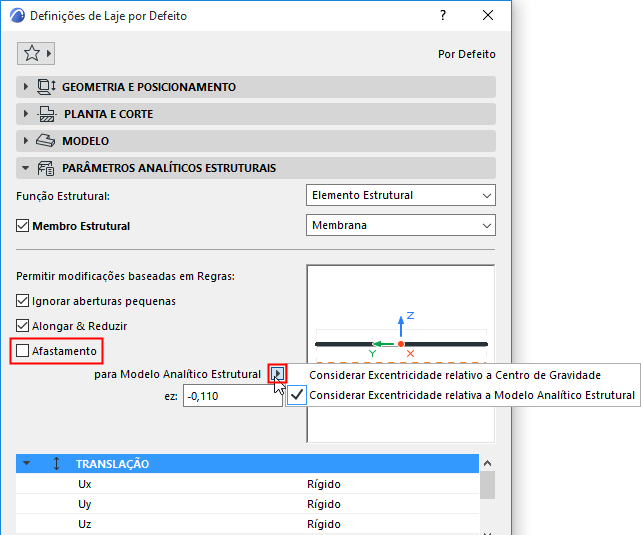Uncheck Alongar & Reduzir option
641x535 pixels.
(x=22, y=326)
